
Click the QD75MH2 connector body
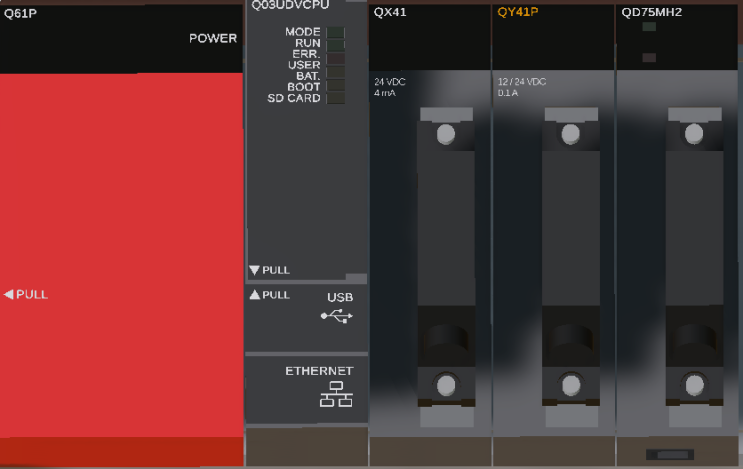694,227
